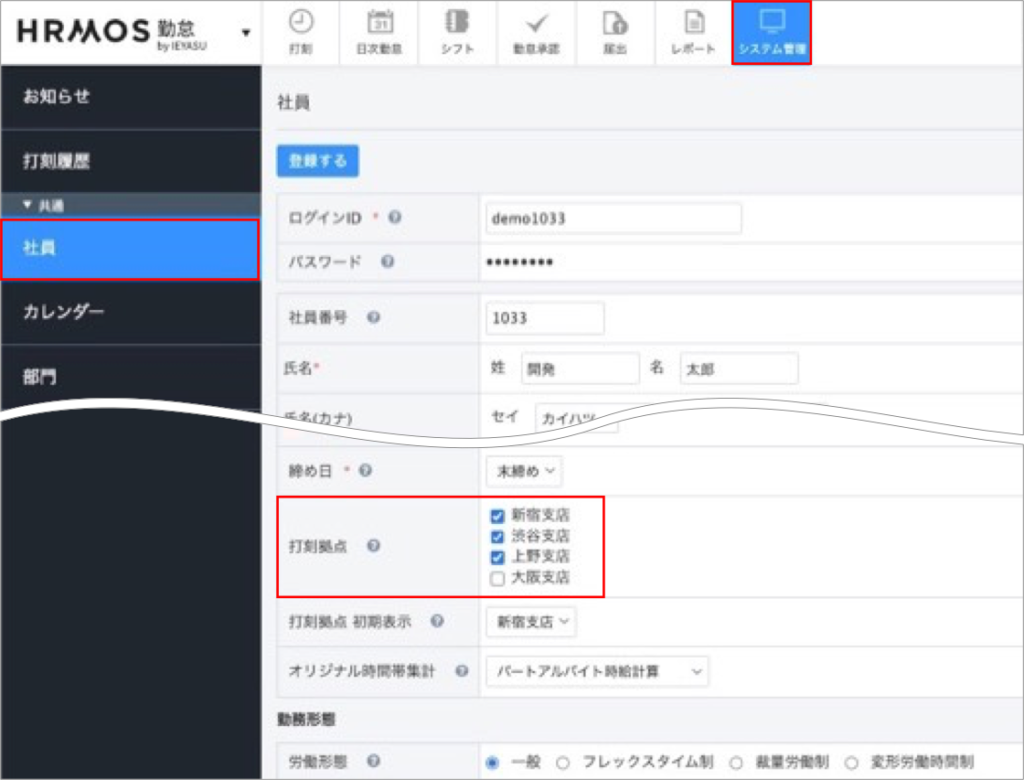Click the 勤怠承認 checkmark icon
1024x780 pixels.
(537, 32)
